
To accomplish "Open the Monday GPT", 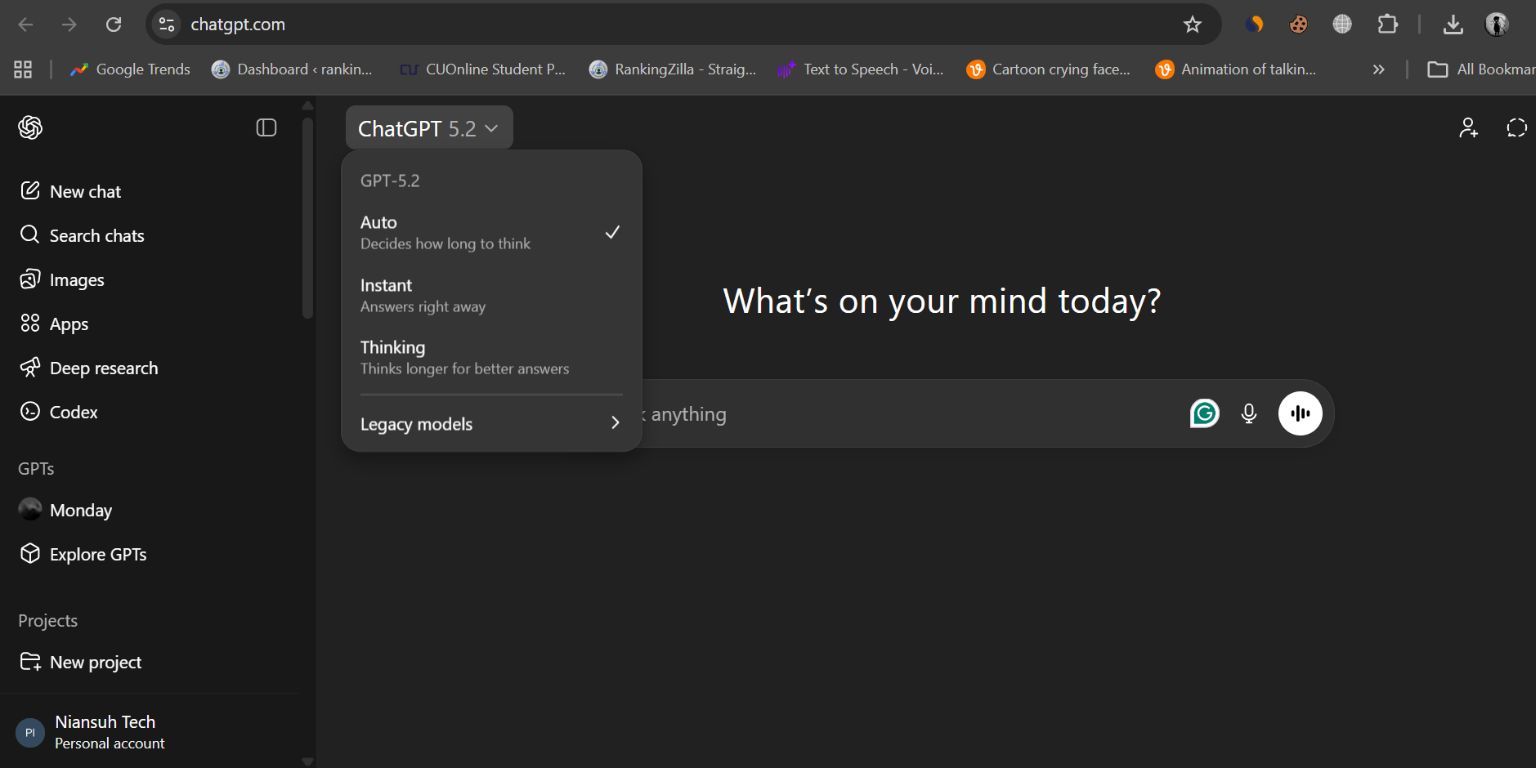I will click(x=81, y=510).
